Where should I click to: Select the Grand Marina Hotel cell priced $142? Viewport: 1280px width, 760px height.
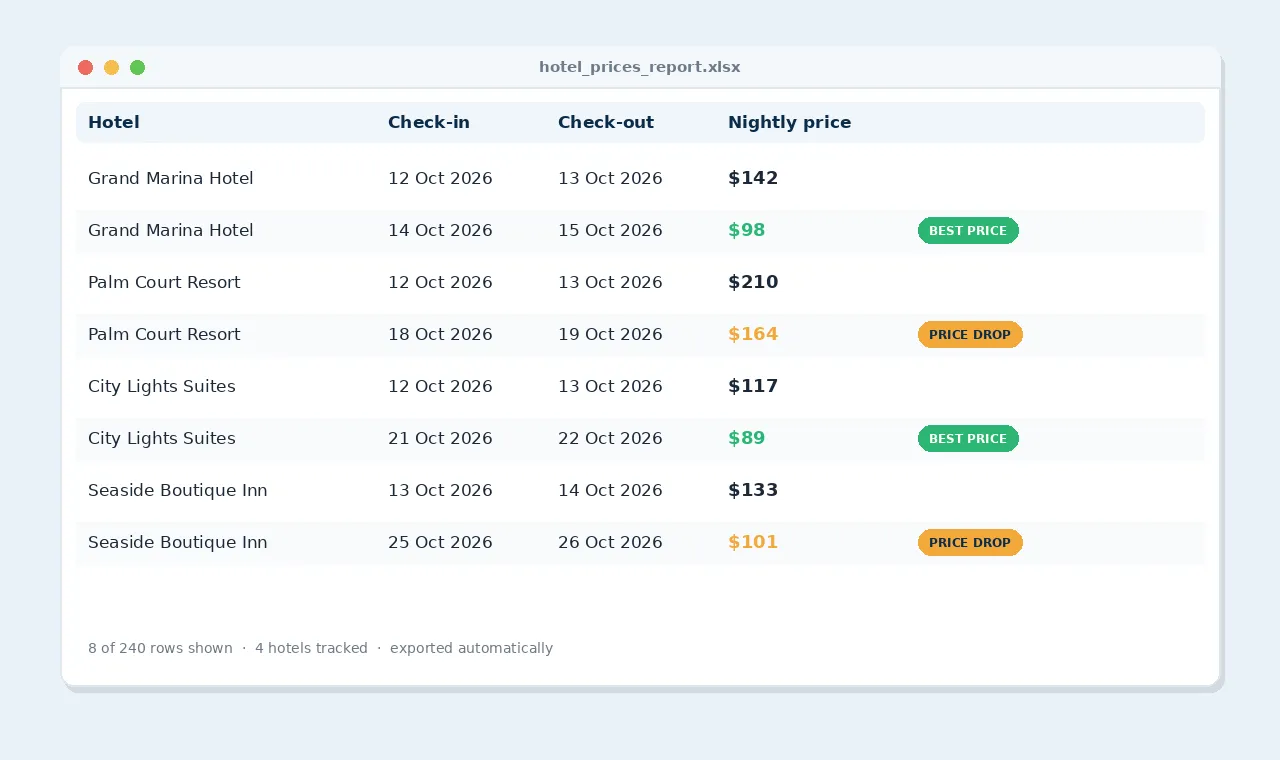(x=171, y=178)
